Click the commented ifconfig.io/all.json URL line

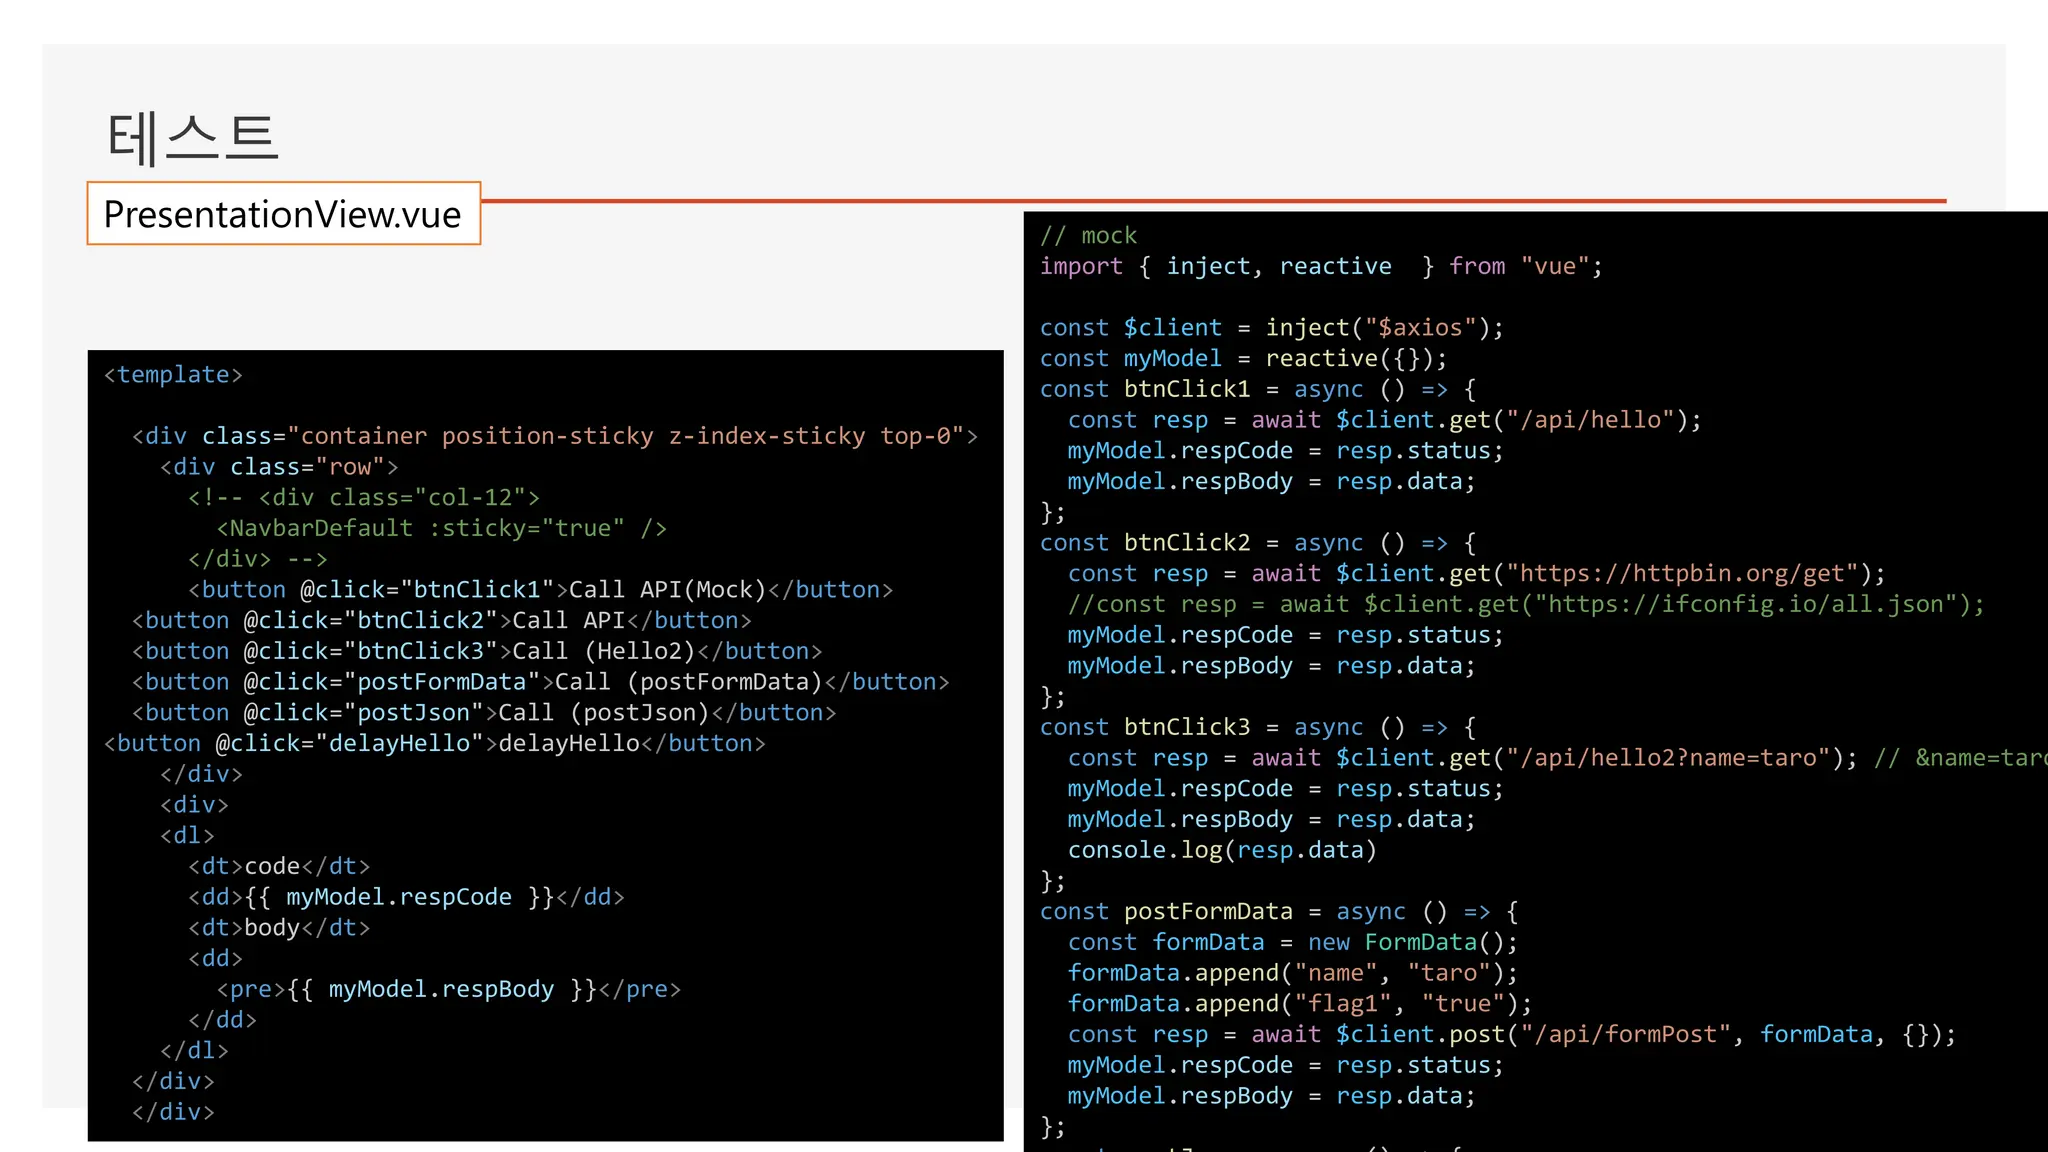[x=1525, y=605]
